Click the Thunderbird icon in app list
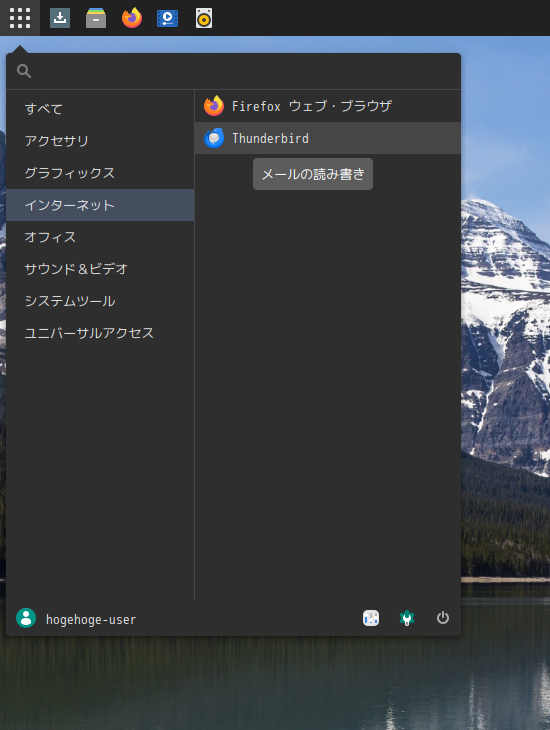The height and width of the screenshot is (730, 550). point(214,138)
